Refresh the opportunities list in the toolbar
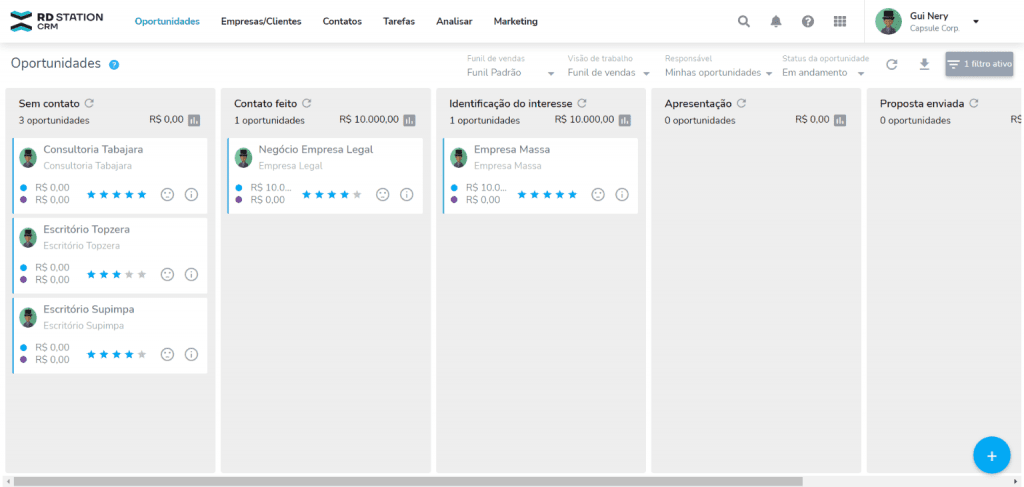The image size is (1024, 487). [892, 65]
